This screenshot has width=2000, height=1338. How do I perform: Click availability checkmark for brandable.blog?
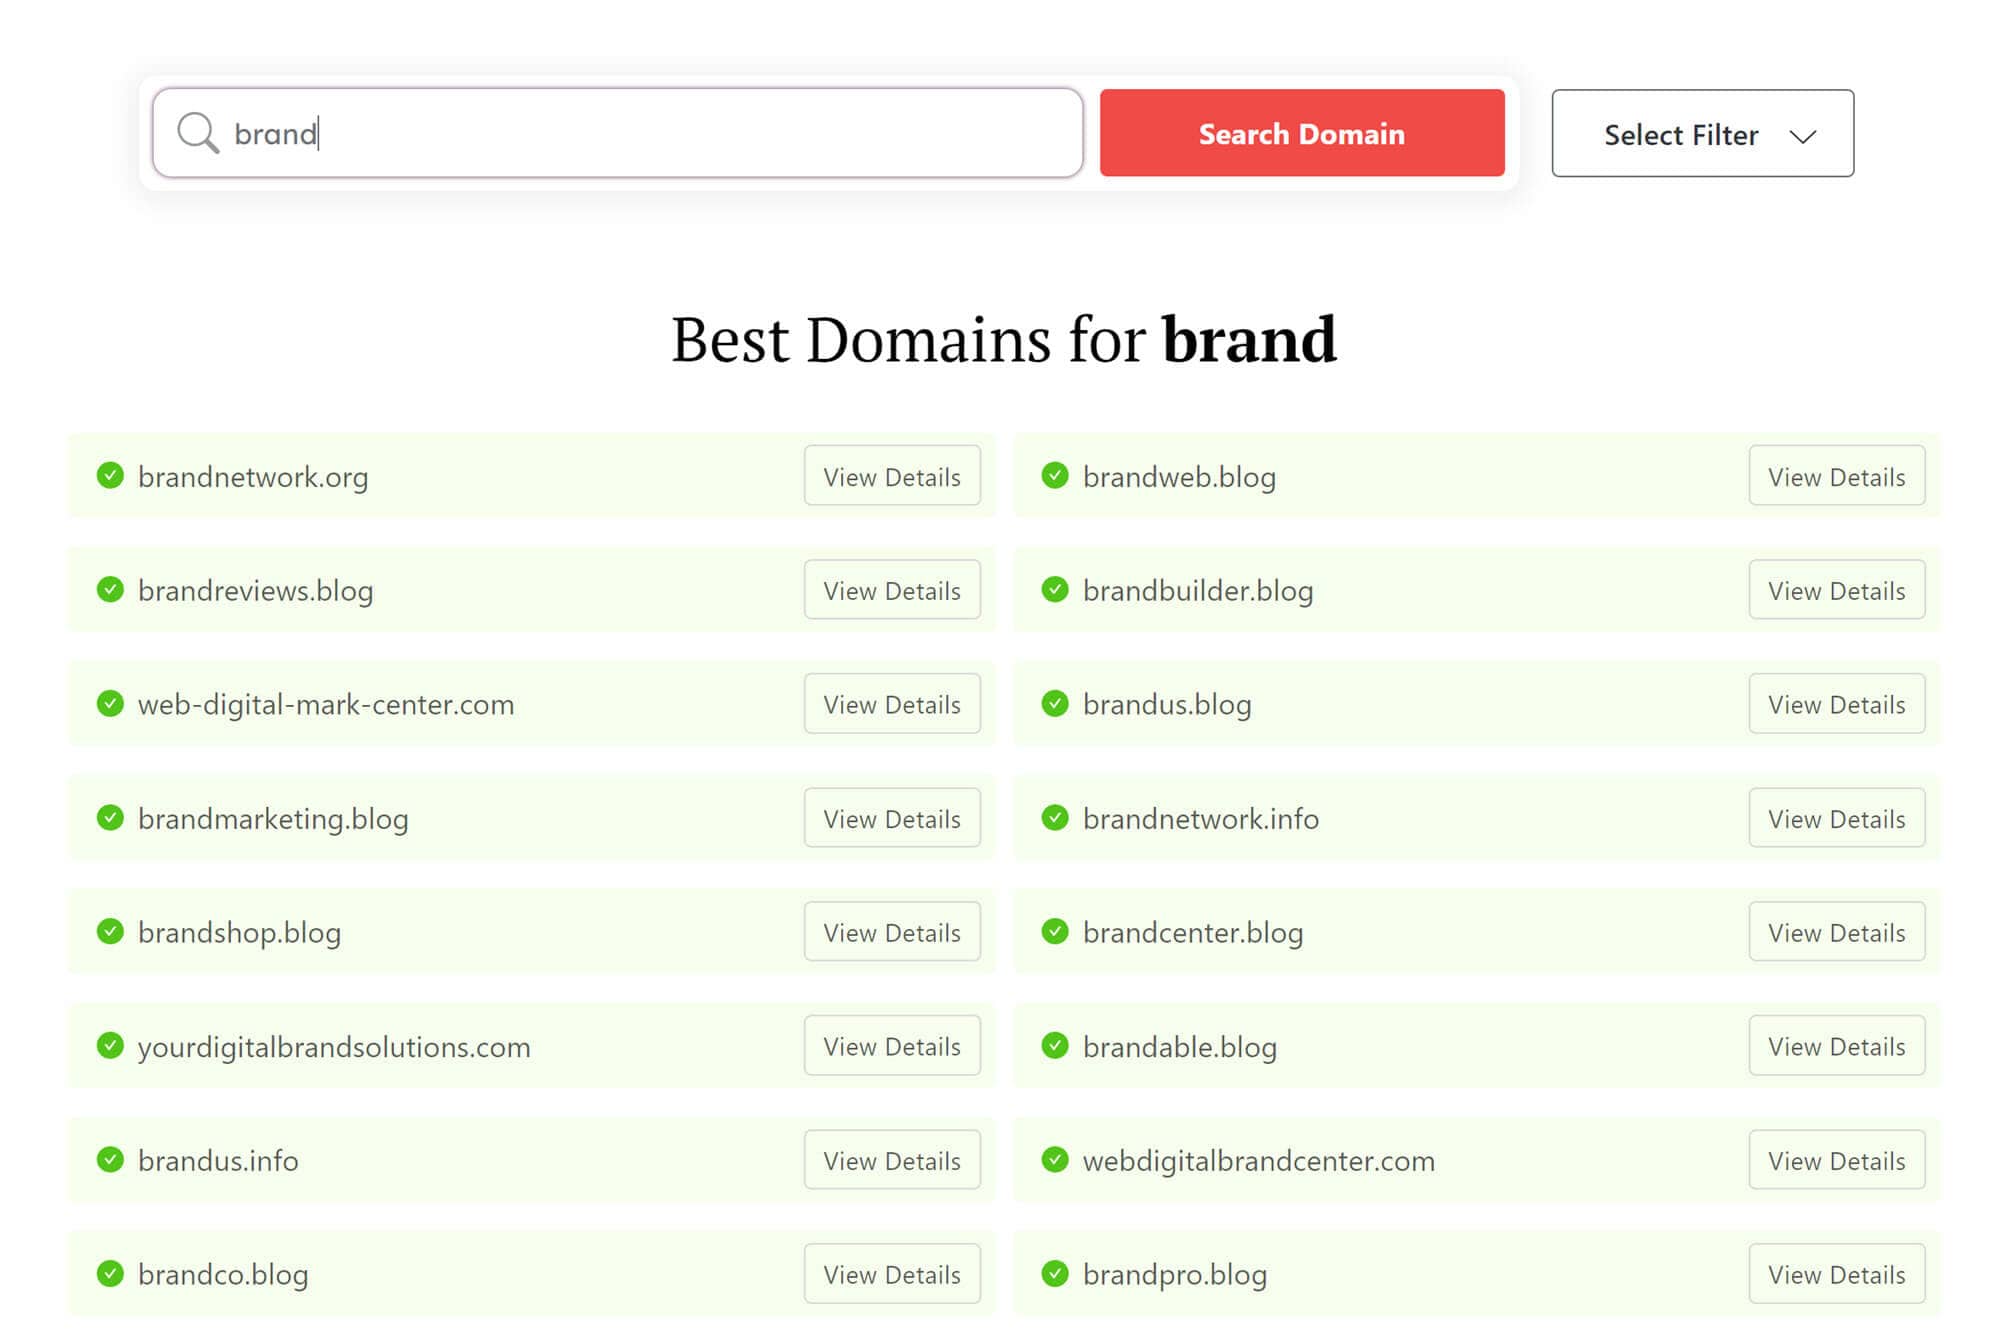pos(1055,1045)
